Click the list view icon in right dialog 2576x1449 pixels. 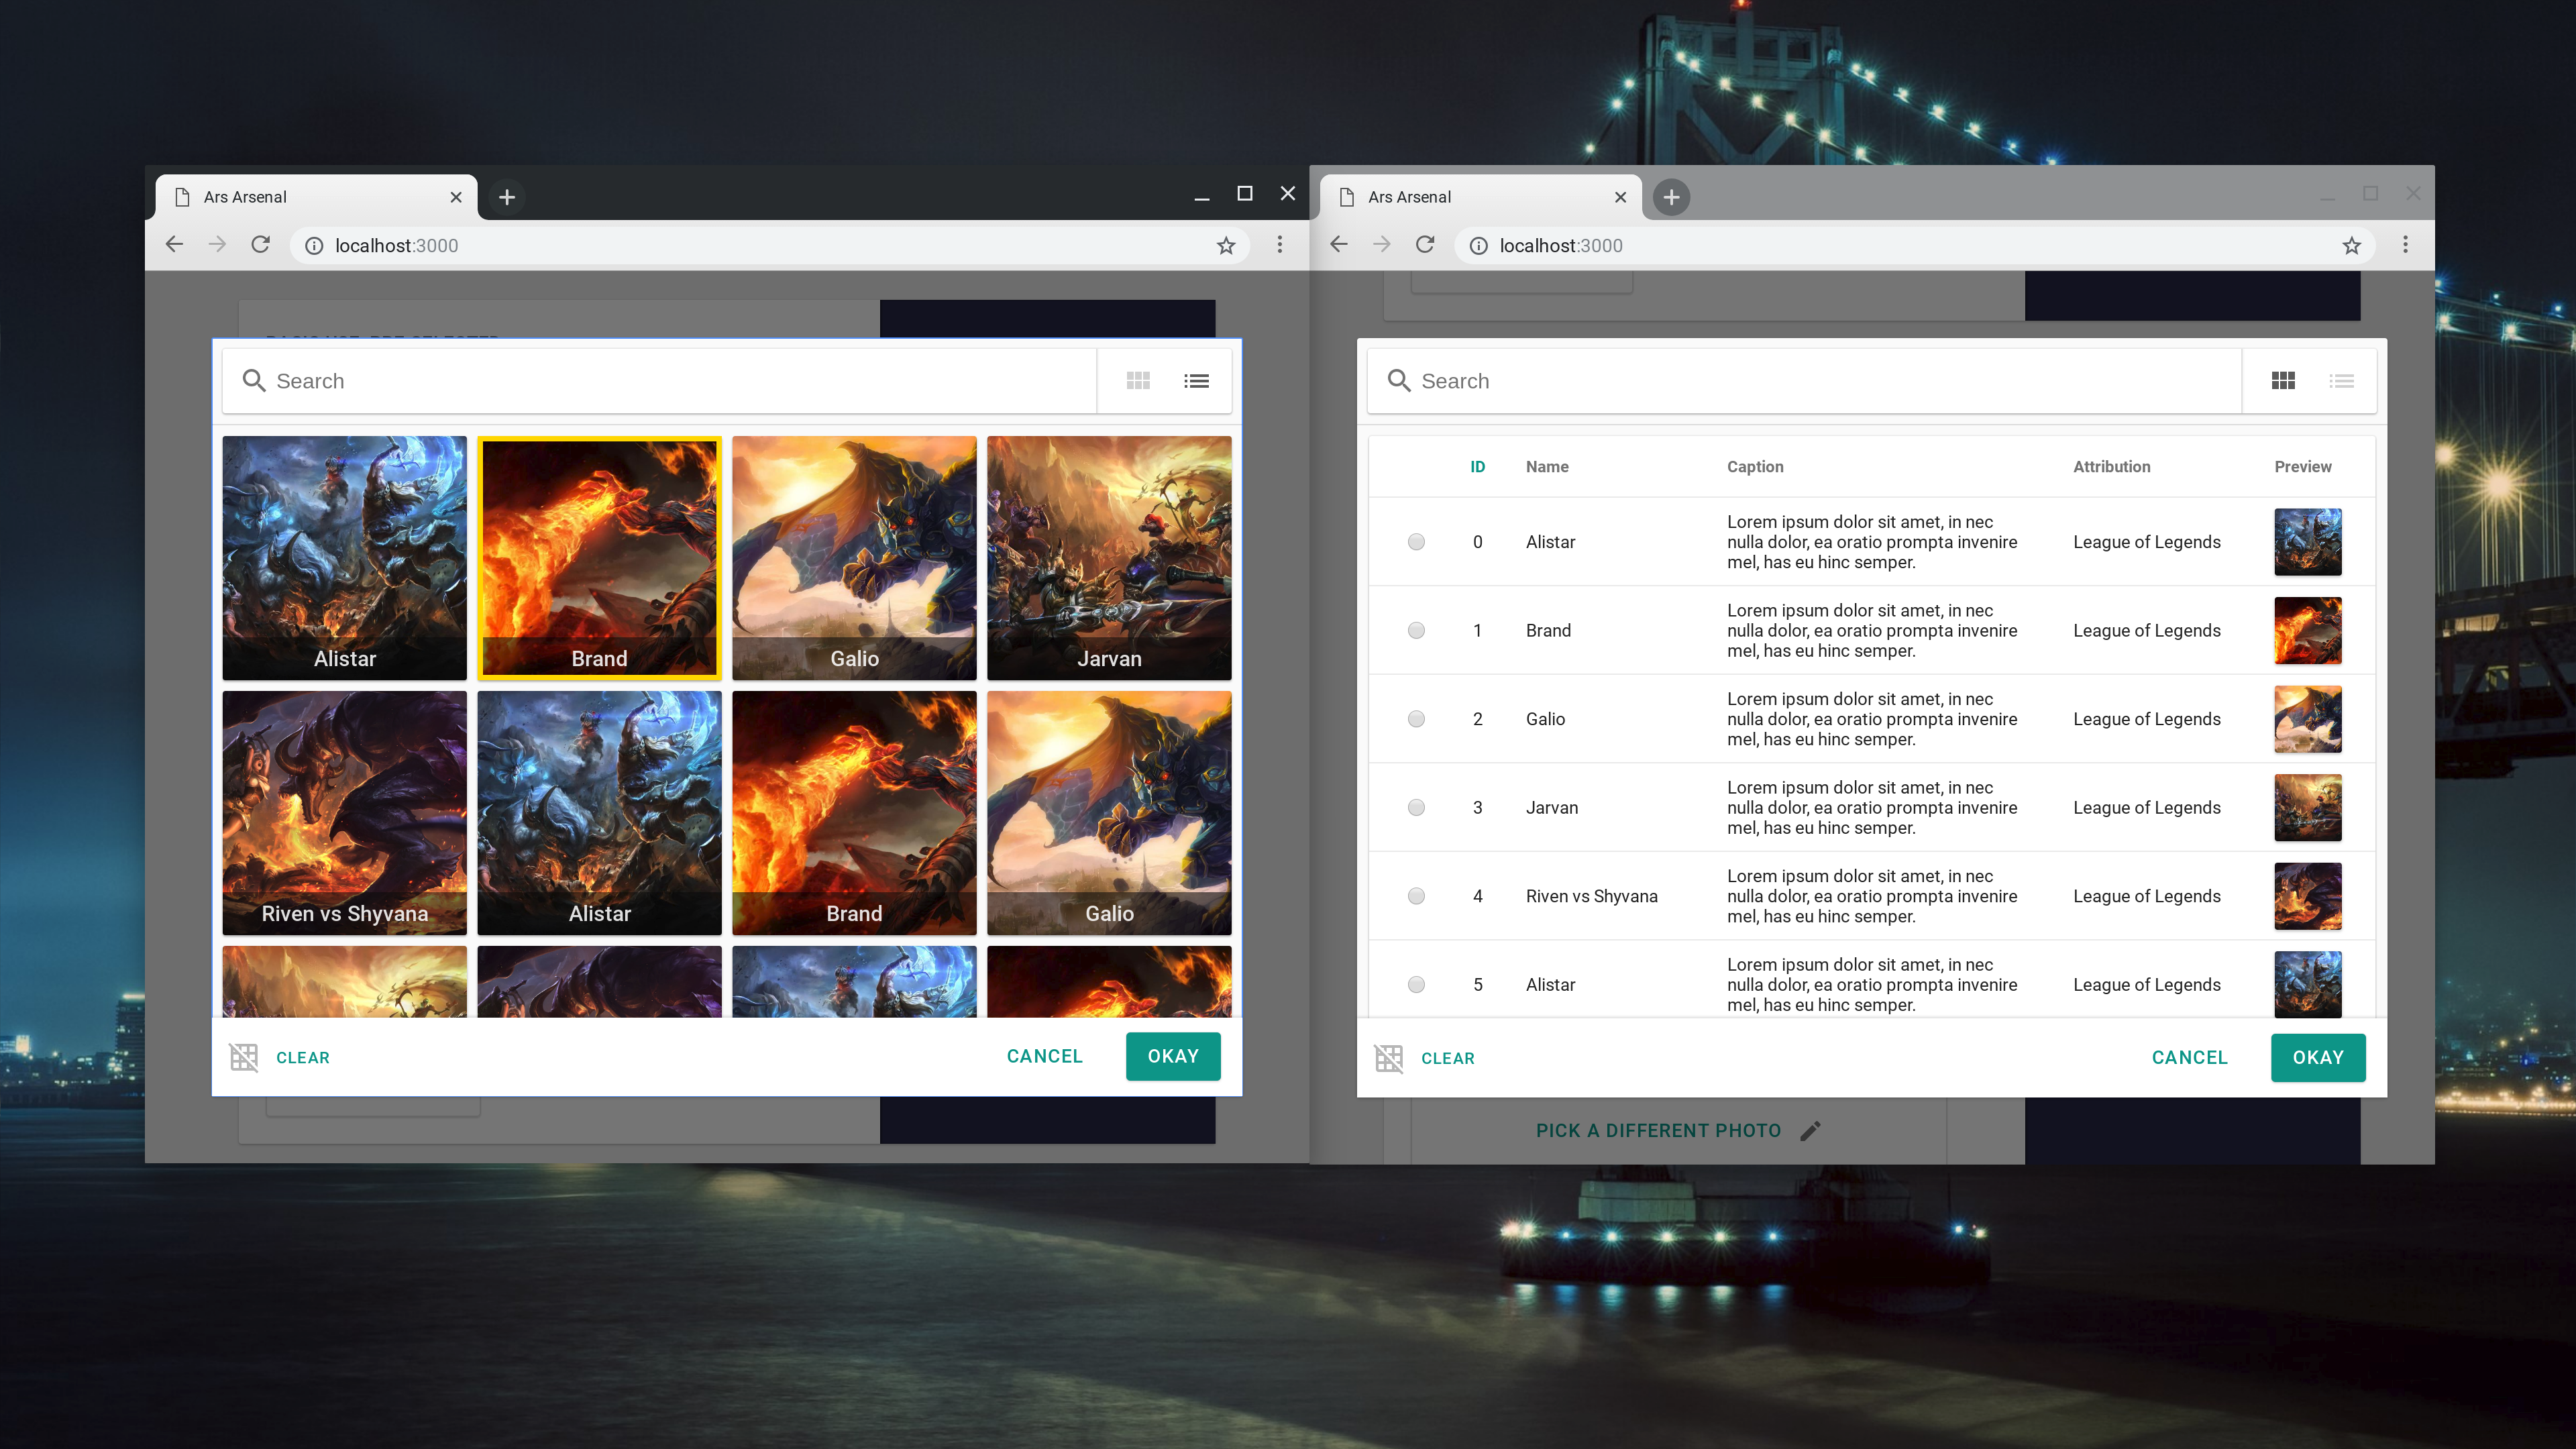coord(2341,381)
